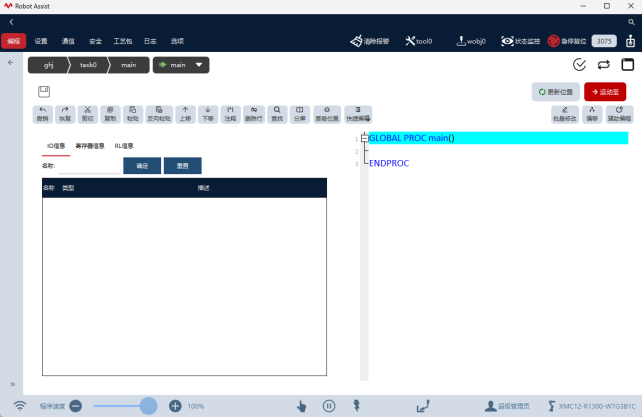Collapse the GLOBAL PROC main() fold marker
The image size is (642, 417).
(x=364, y=138)
